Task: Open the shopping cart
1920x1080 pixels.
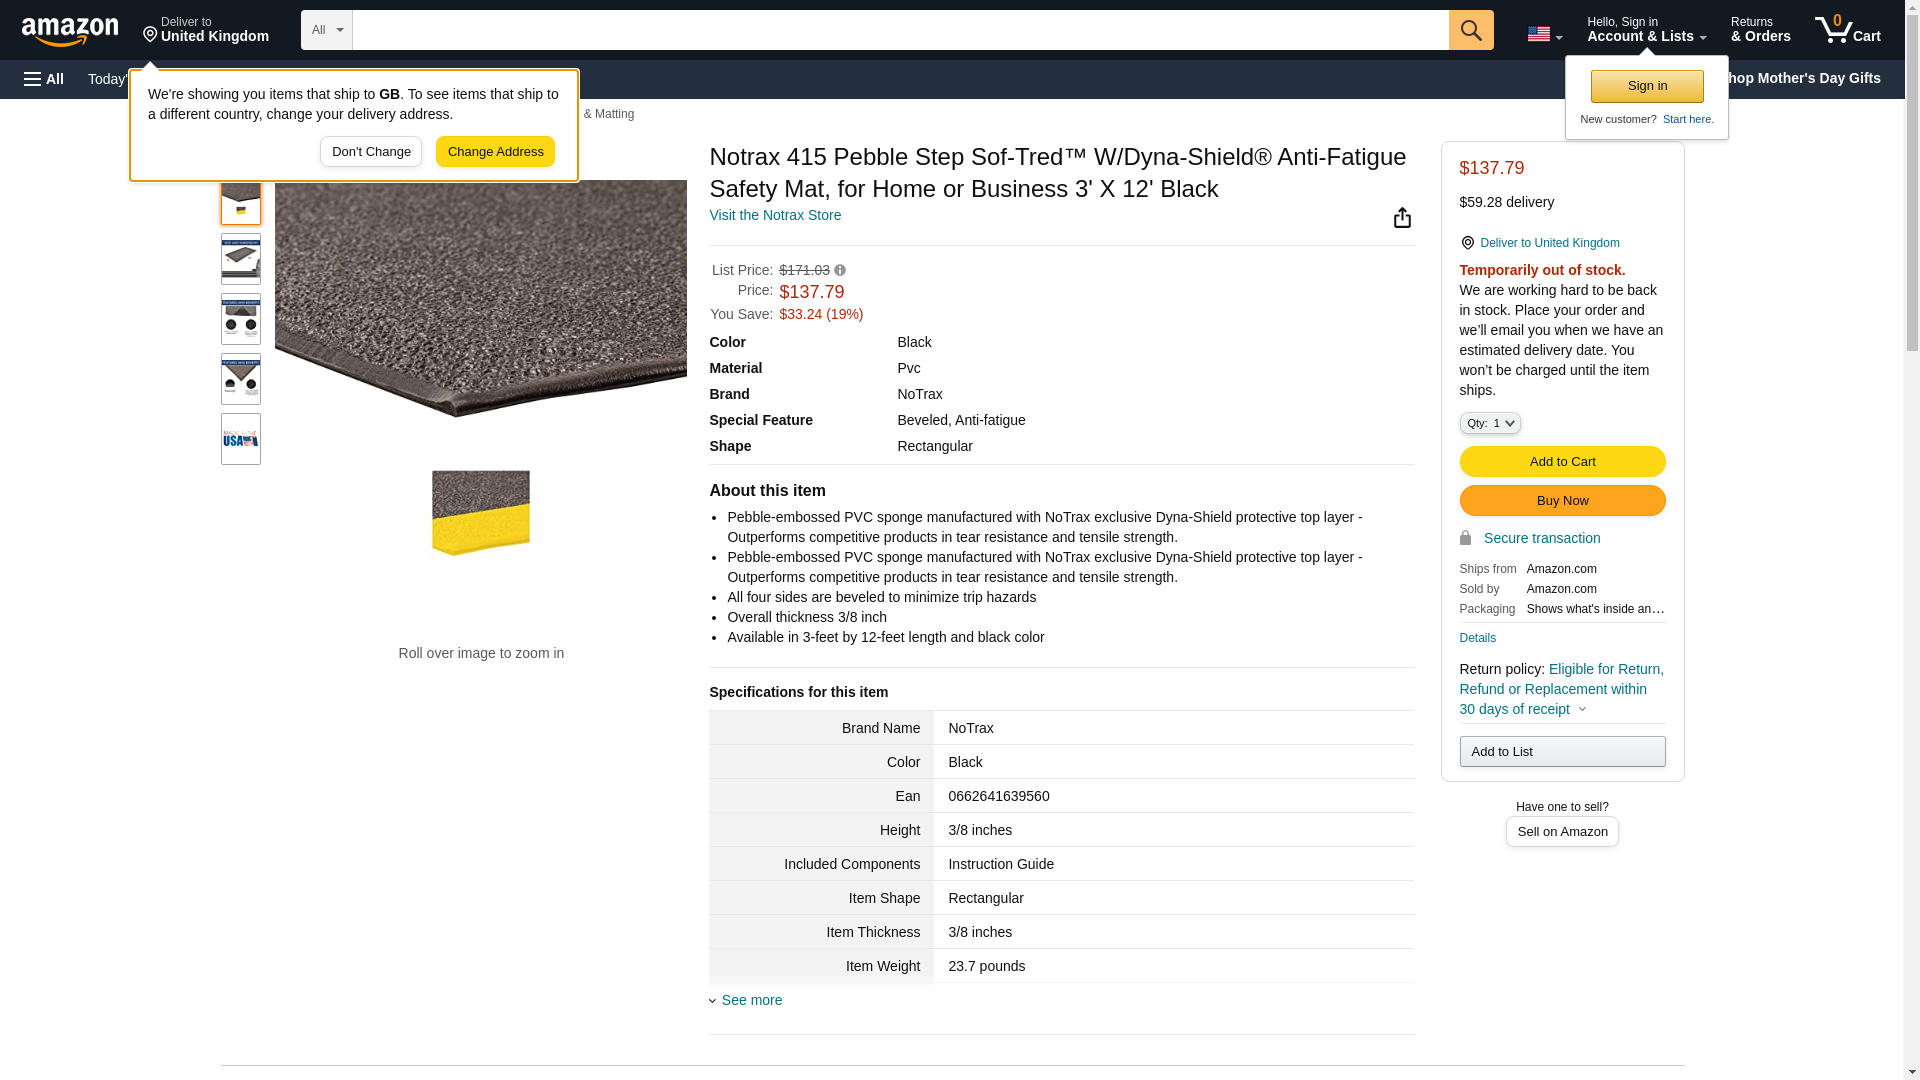Action: coord(1847,30)
